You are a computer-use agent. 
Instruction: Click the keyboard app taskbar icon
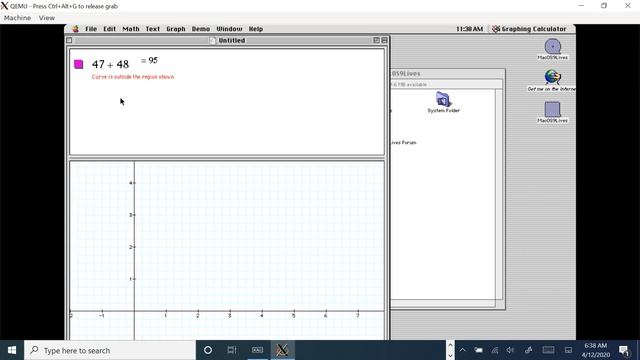257,350
